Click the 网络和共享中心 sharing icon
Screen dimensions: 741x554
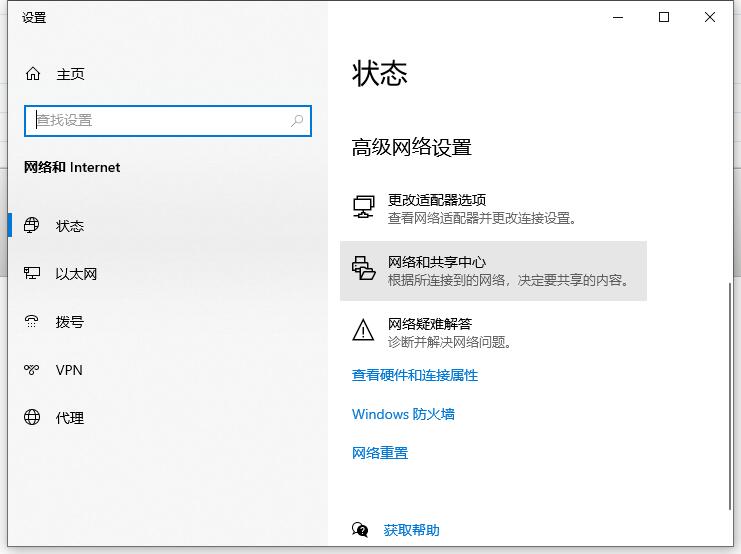363,270
